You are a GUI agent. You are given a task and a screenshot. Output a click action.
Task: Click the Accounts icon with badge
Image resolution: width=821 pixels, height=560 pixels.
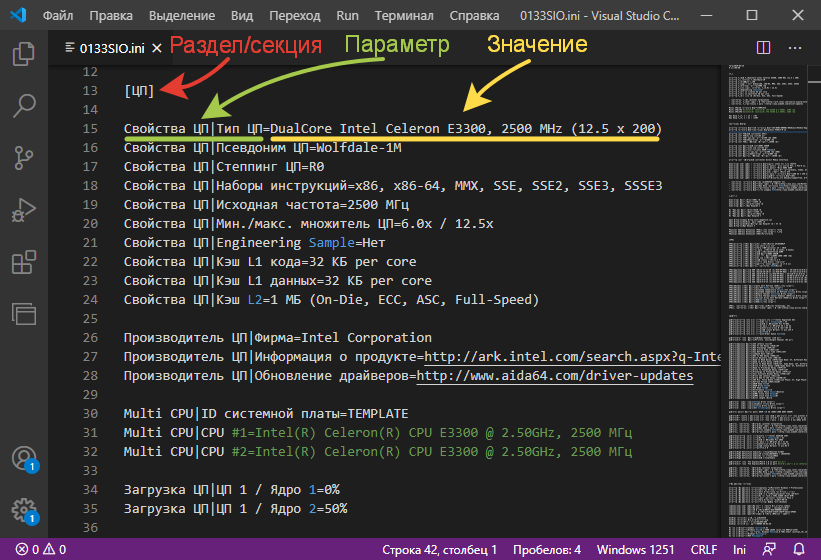tap(23, 458)
